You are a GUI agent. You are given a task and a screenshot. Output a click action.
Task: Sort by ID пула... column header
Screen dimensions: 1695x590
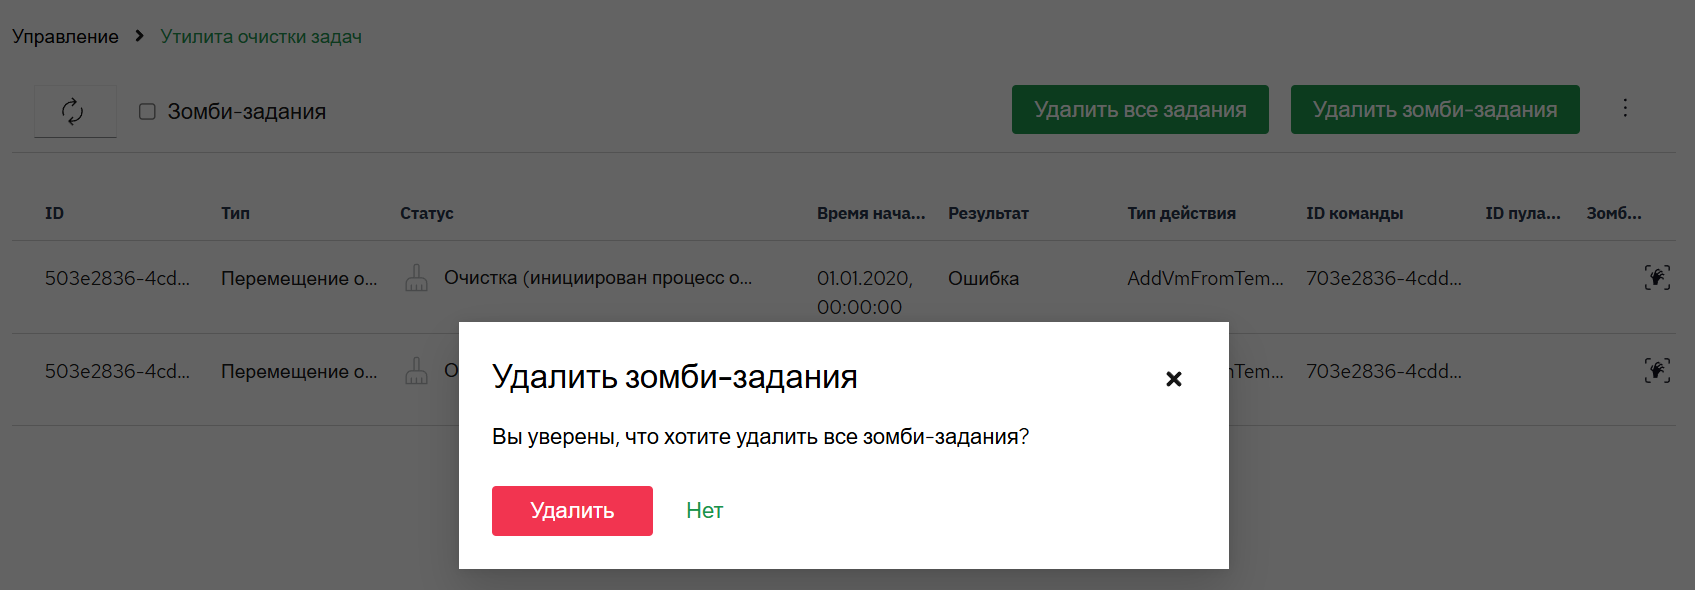coord(1523,213)
